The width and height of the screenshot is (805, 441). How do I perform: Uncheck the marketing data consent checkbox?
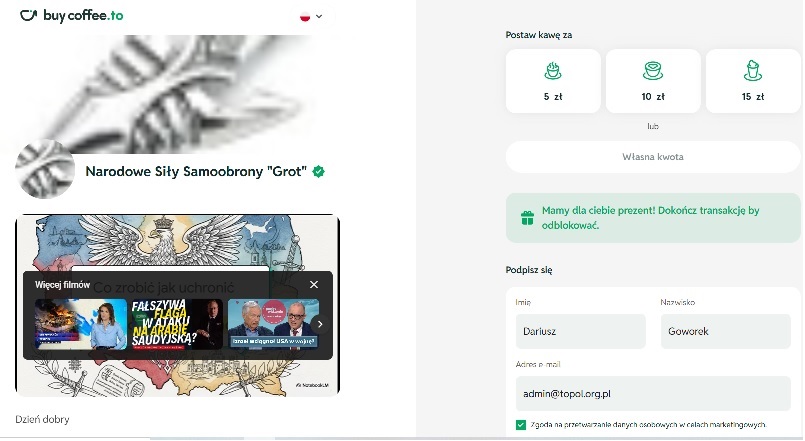pyautogui.click(x=521, y=425)
